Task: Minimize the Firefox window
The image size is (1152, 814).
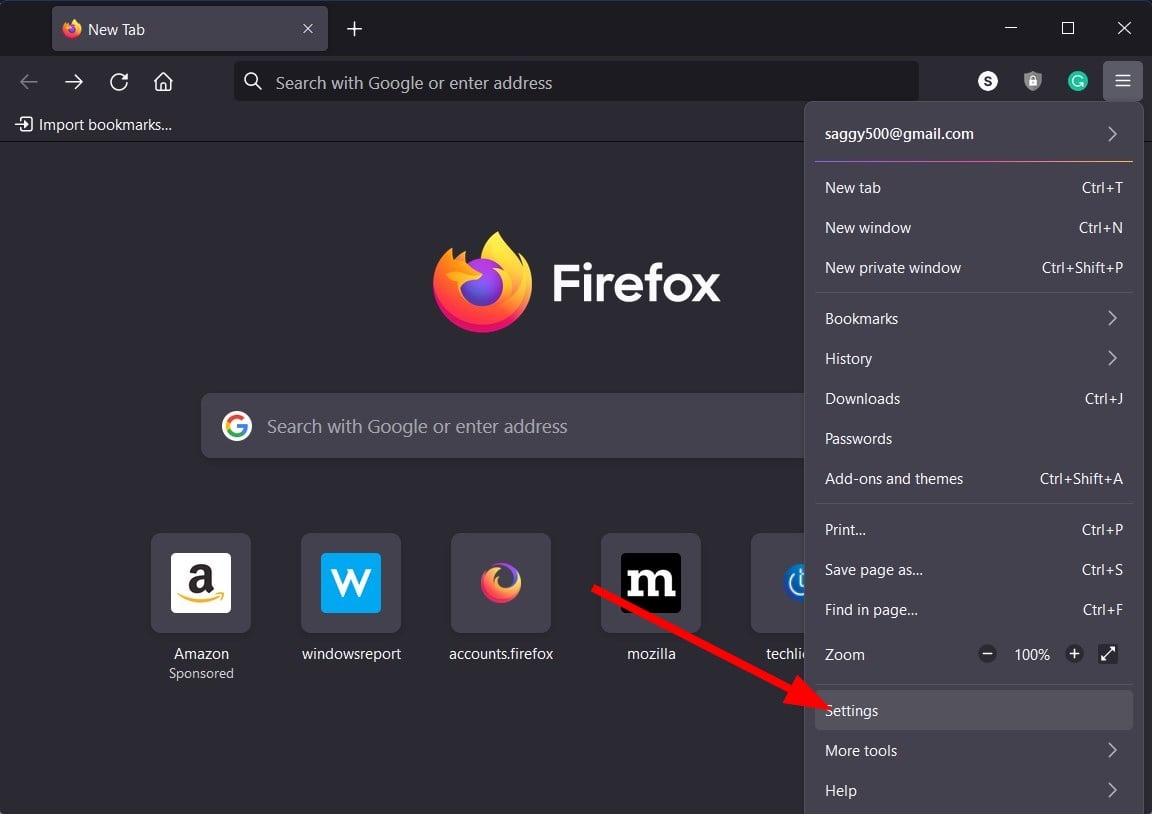Action: click(x=1011, y=28)
